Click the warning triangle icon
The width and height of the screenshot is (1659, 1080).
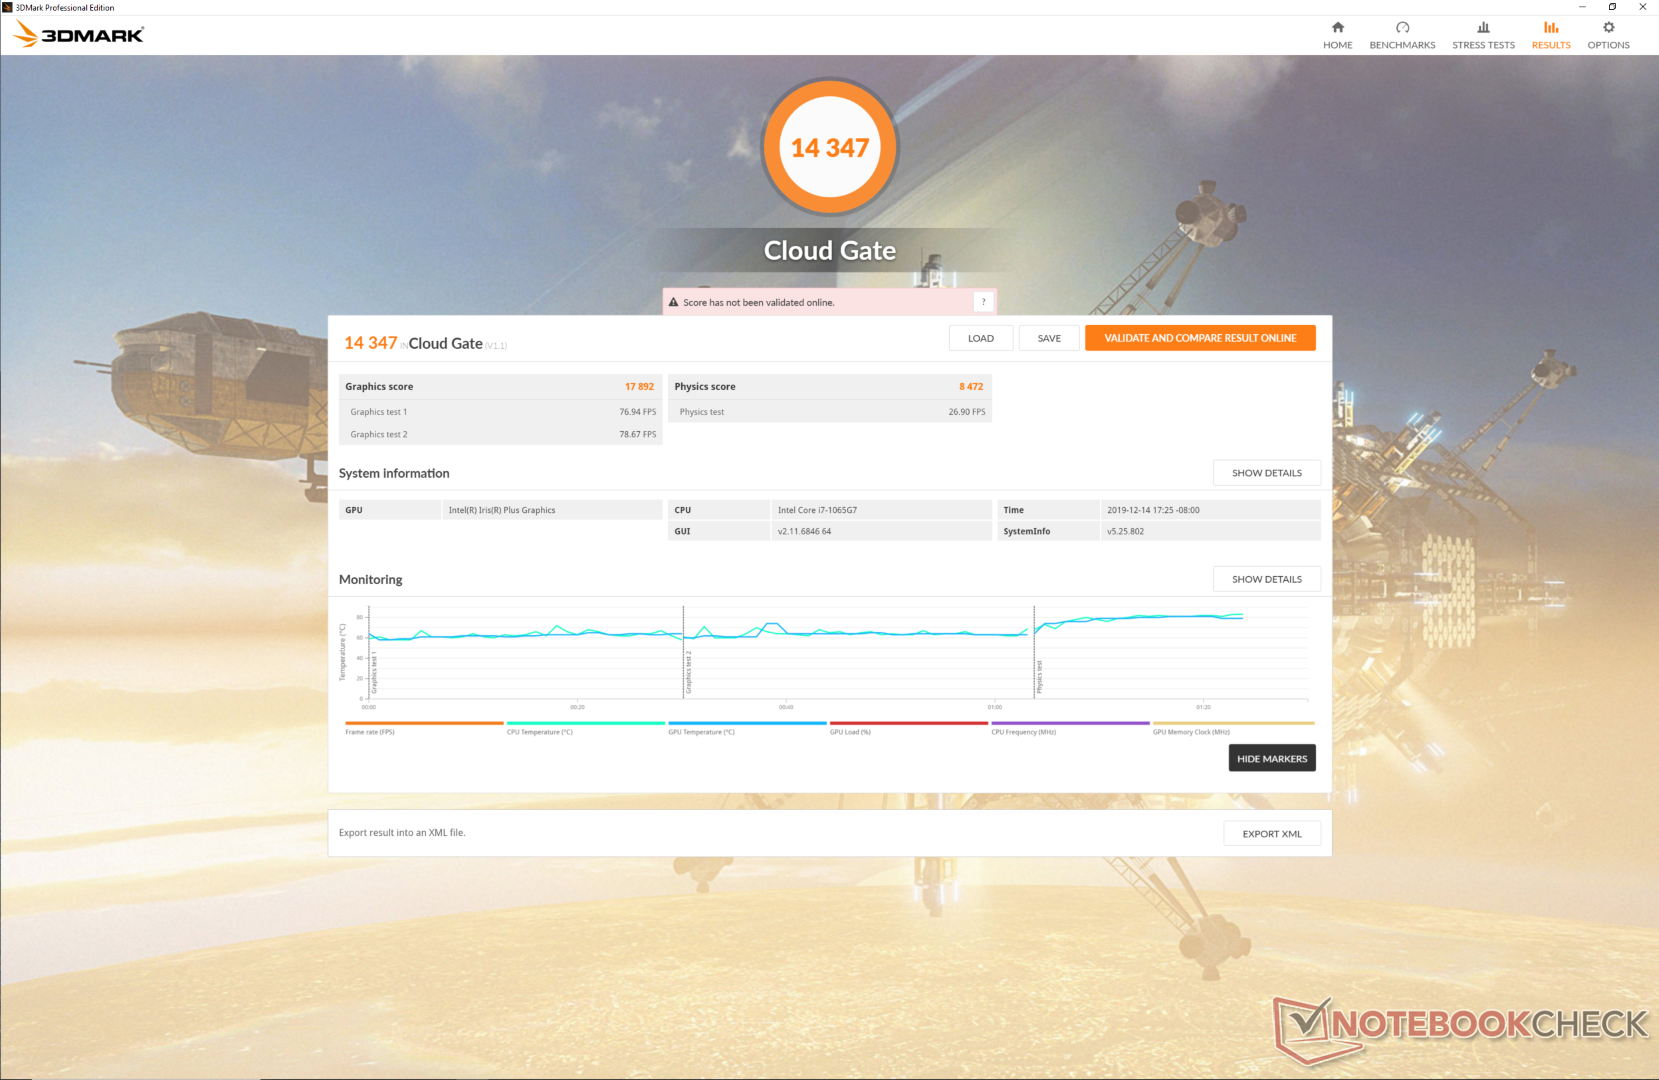click(673, 302)
